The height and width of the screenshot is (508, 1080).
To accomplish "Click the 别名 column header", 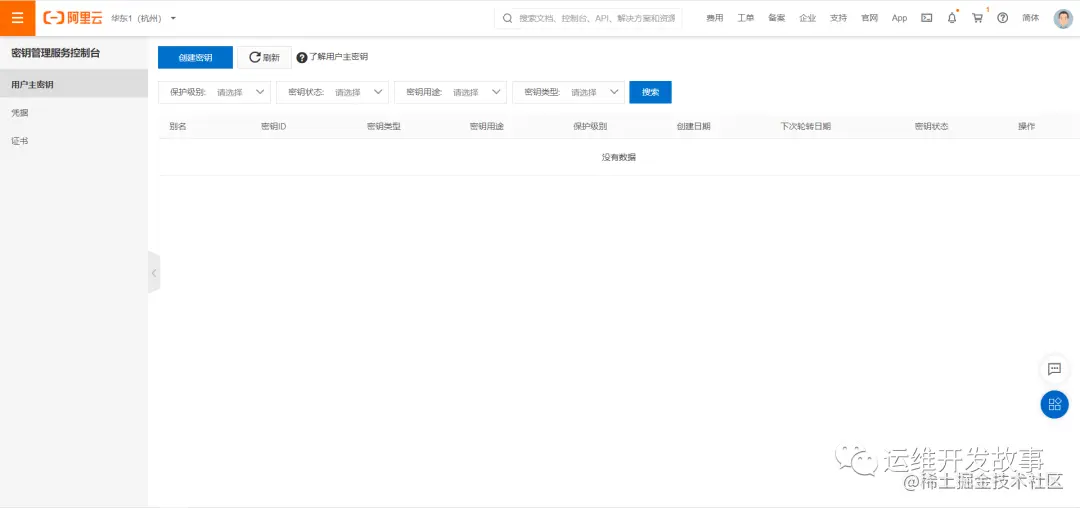I will tap(178, 127).
